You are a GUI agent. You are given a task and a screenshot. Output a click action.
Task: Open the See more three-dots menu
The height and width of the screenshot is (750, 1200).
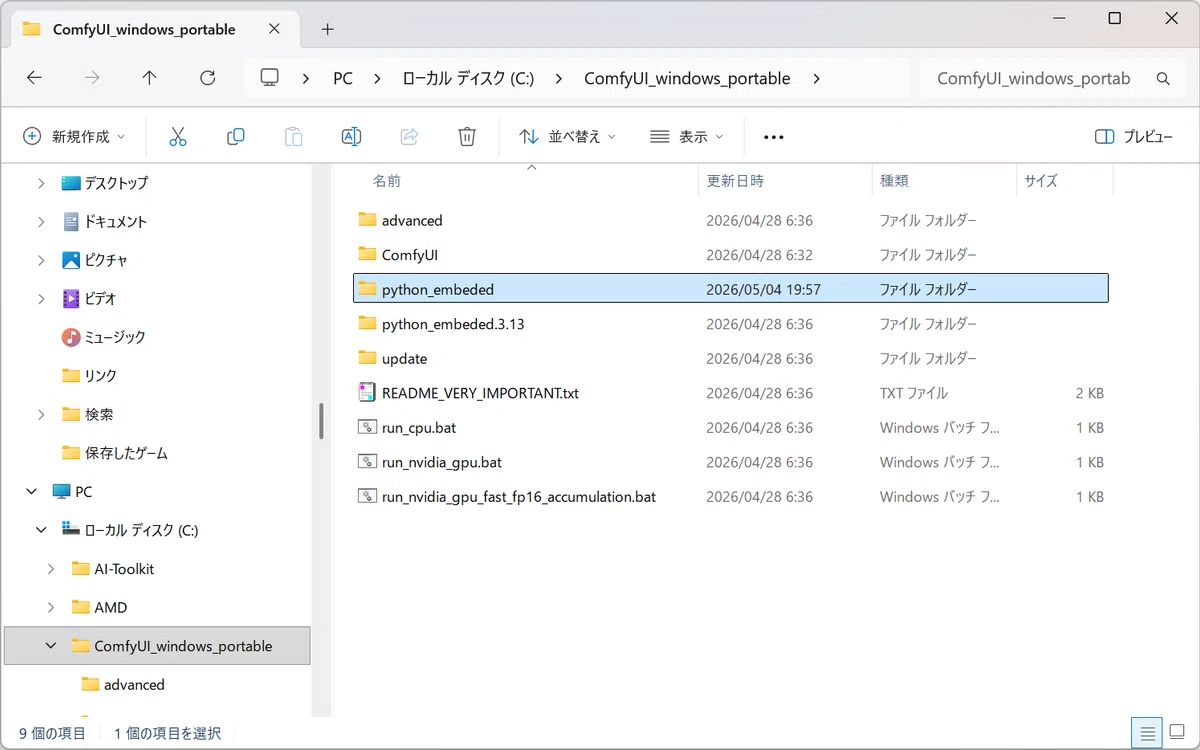tap(774, 137)
